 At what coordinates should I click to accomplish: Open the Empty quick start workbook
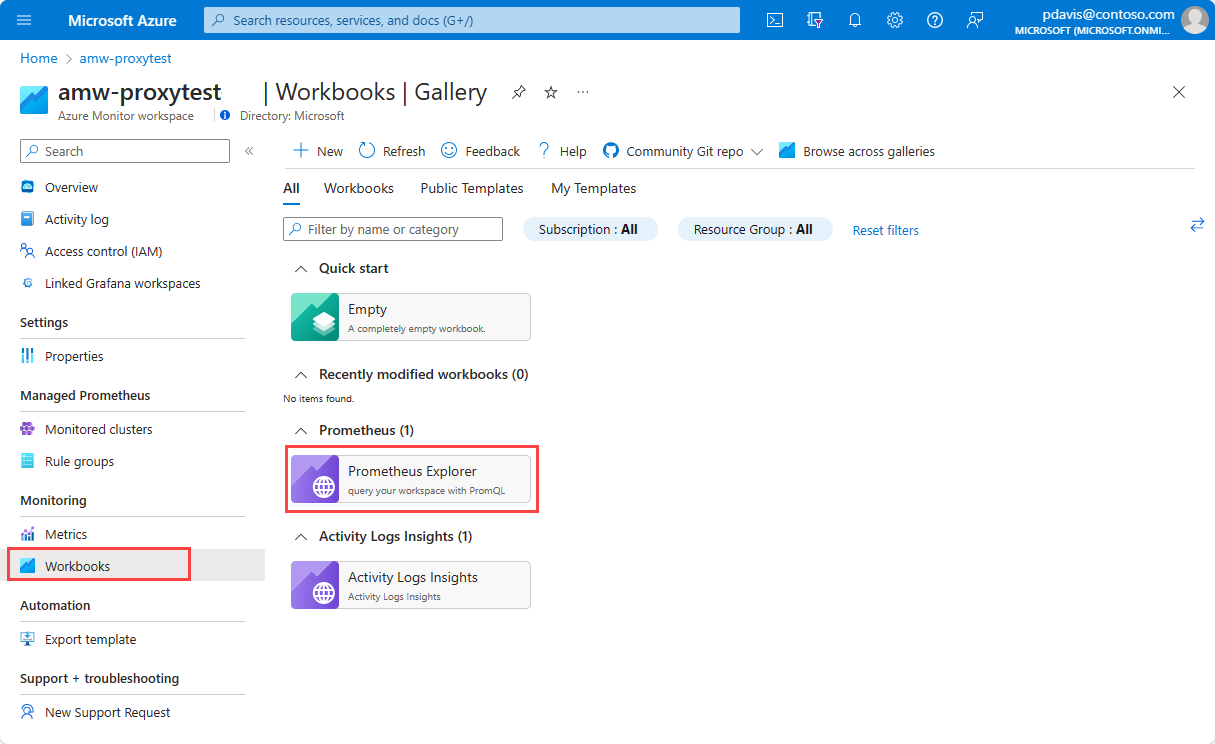tap(411, 317)
